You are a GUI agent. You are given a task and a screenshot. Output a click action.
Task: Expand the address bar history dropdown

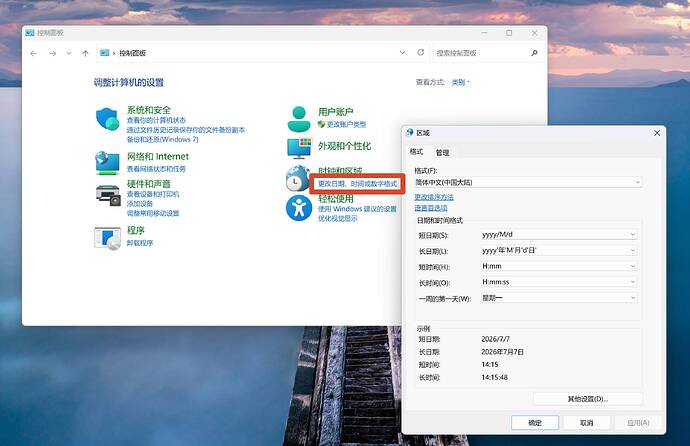(x=403, y=52)
